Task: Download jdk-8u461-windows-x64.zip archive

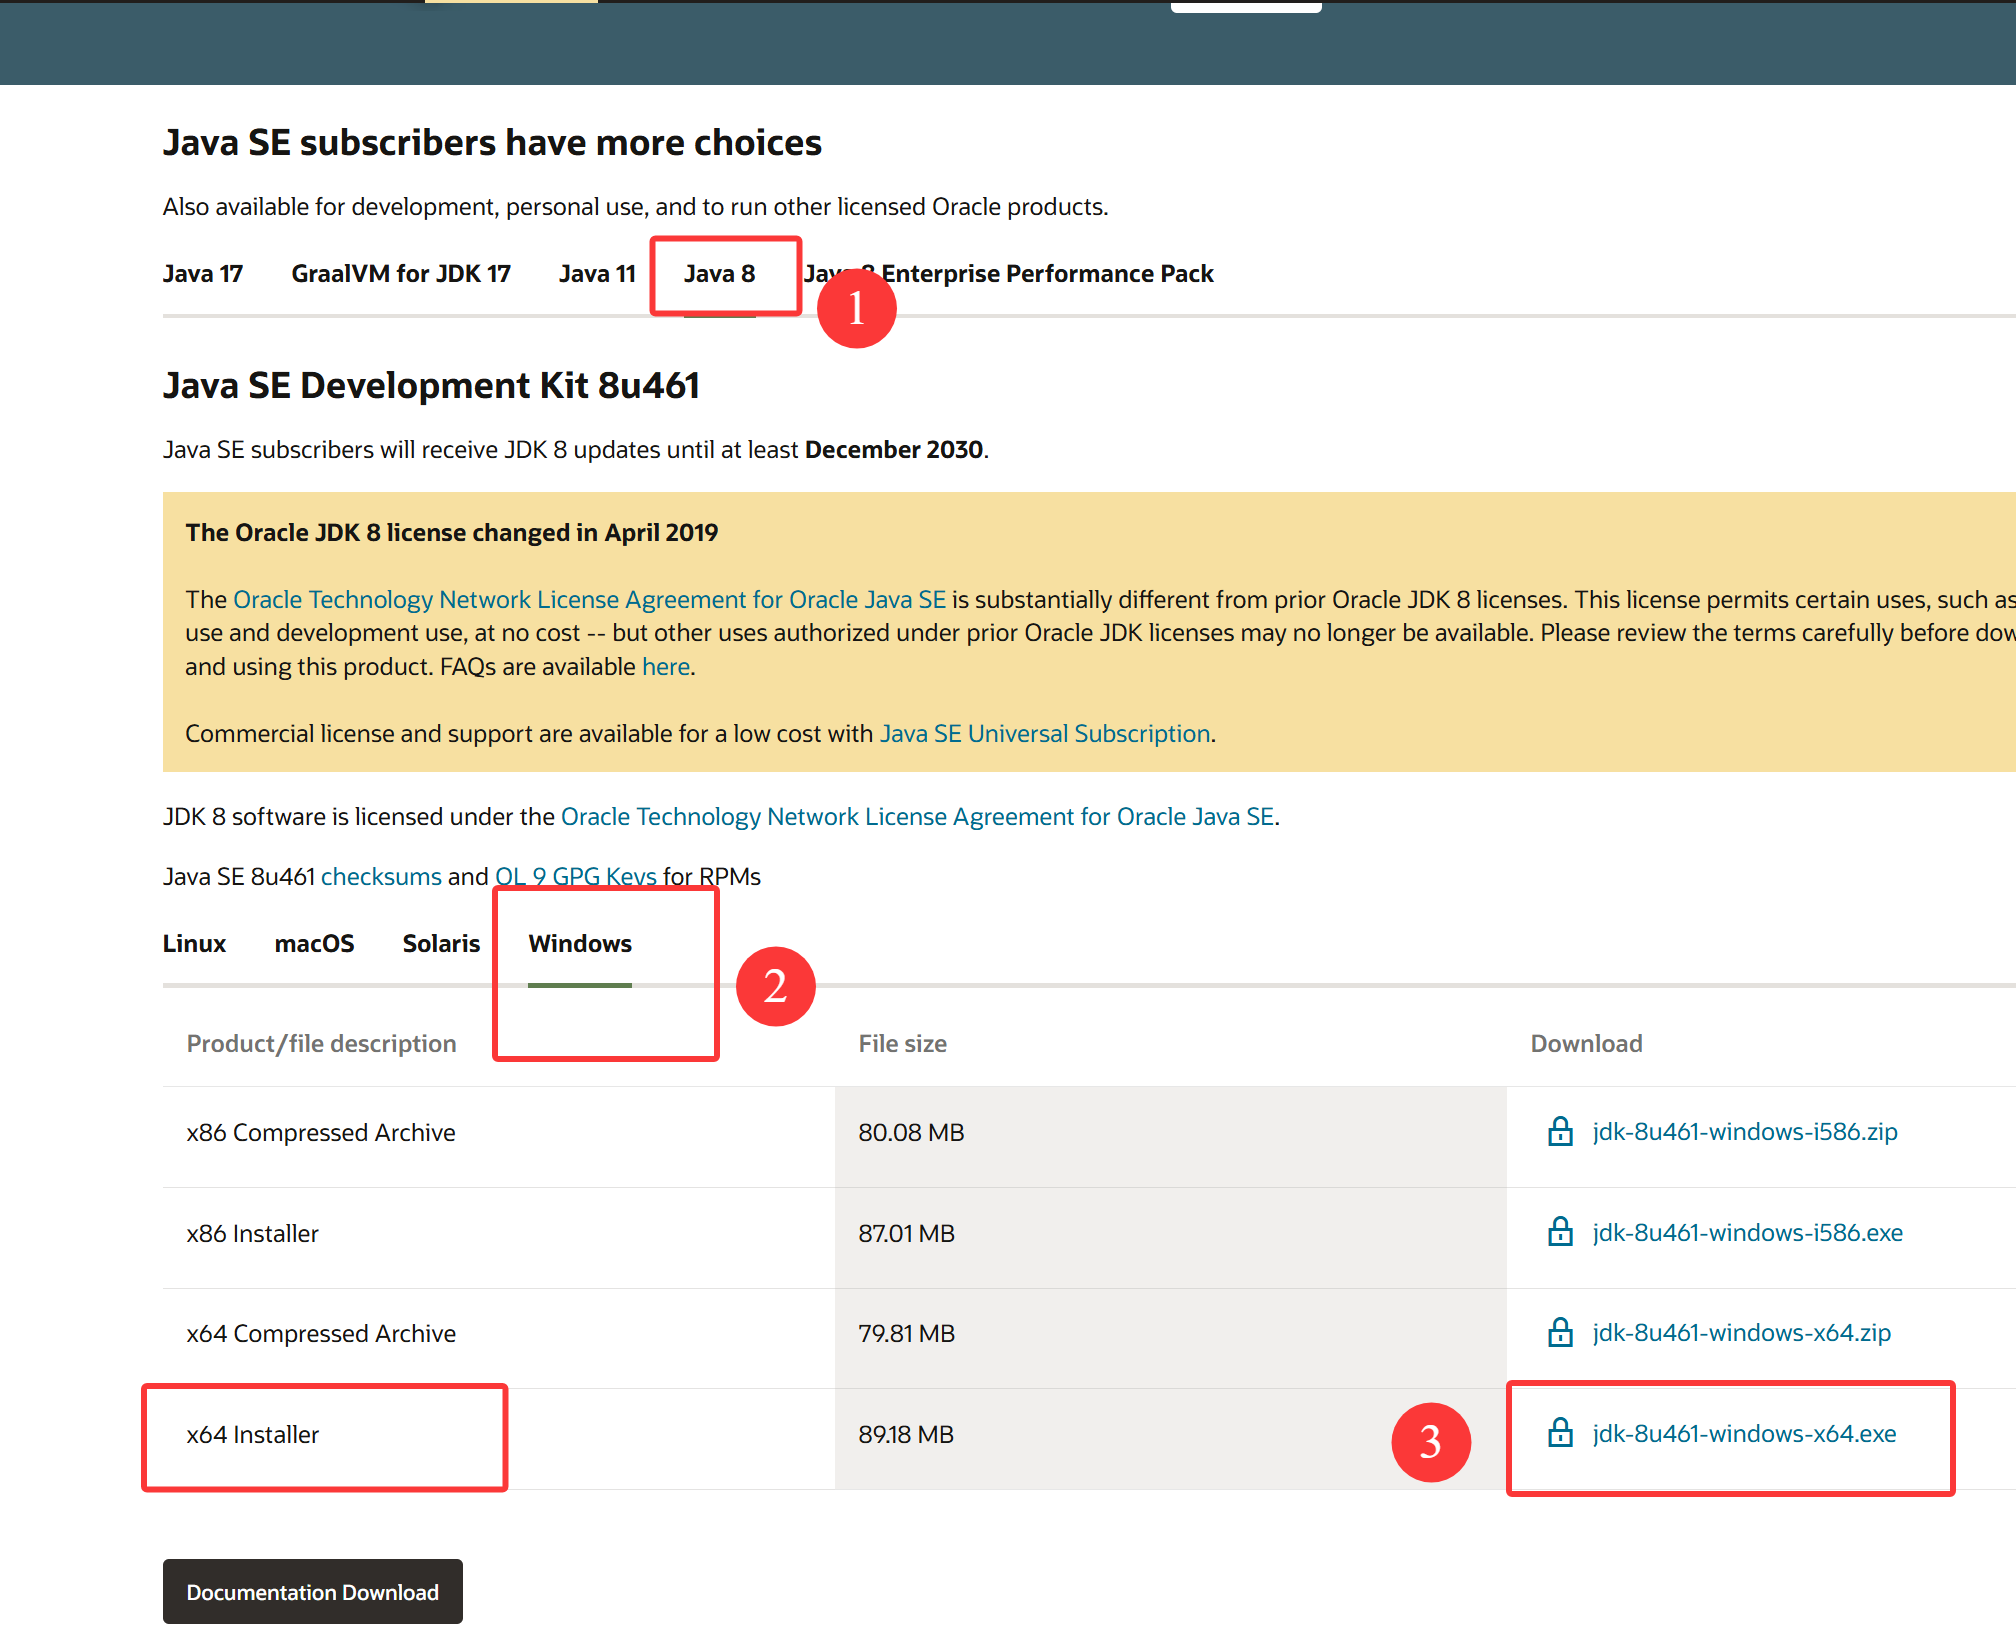Action: pyautogui.click(x=1742, y=1333)
